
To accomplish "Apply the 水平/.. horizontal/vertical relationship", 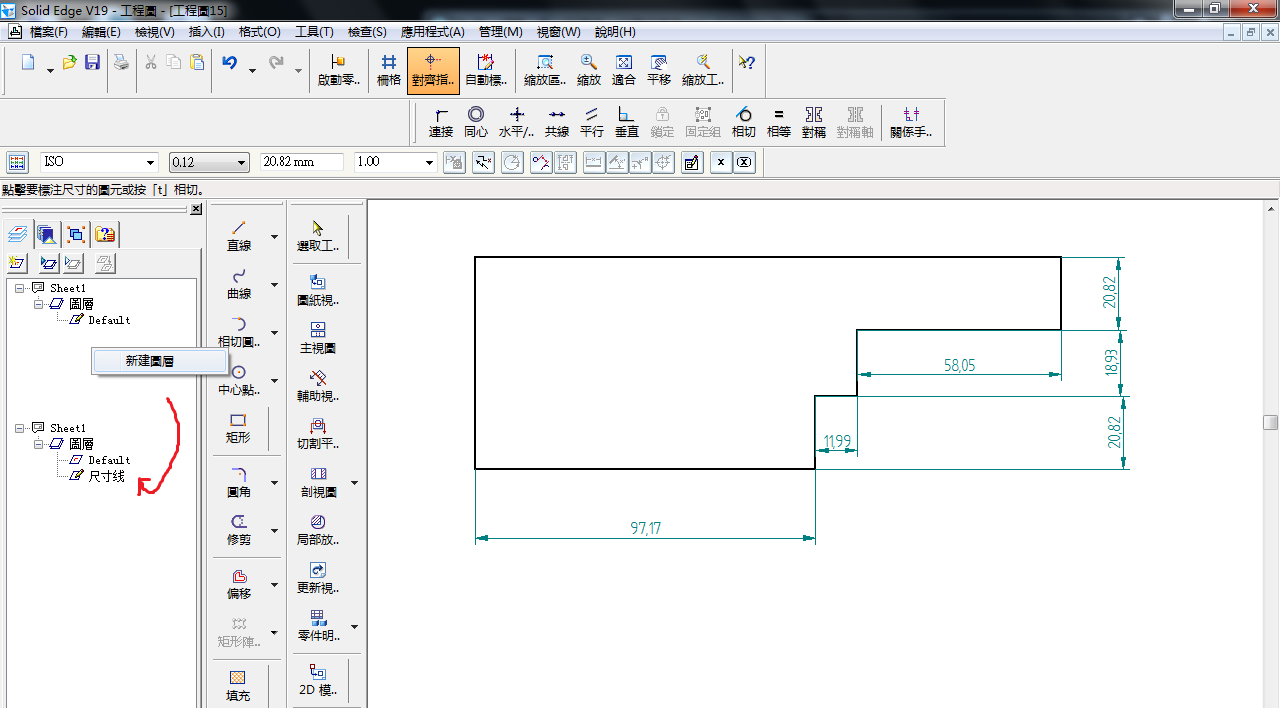I will pyautogui.click(x=517, y=122).
